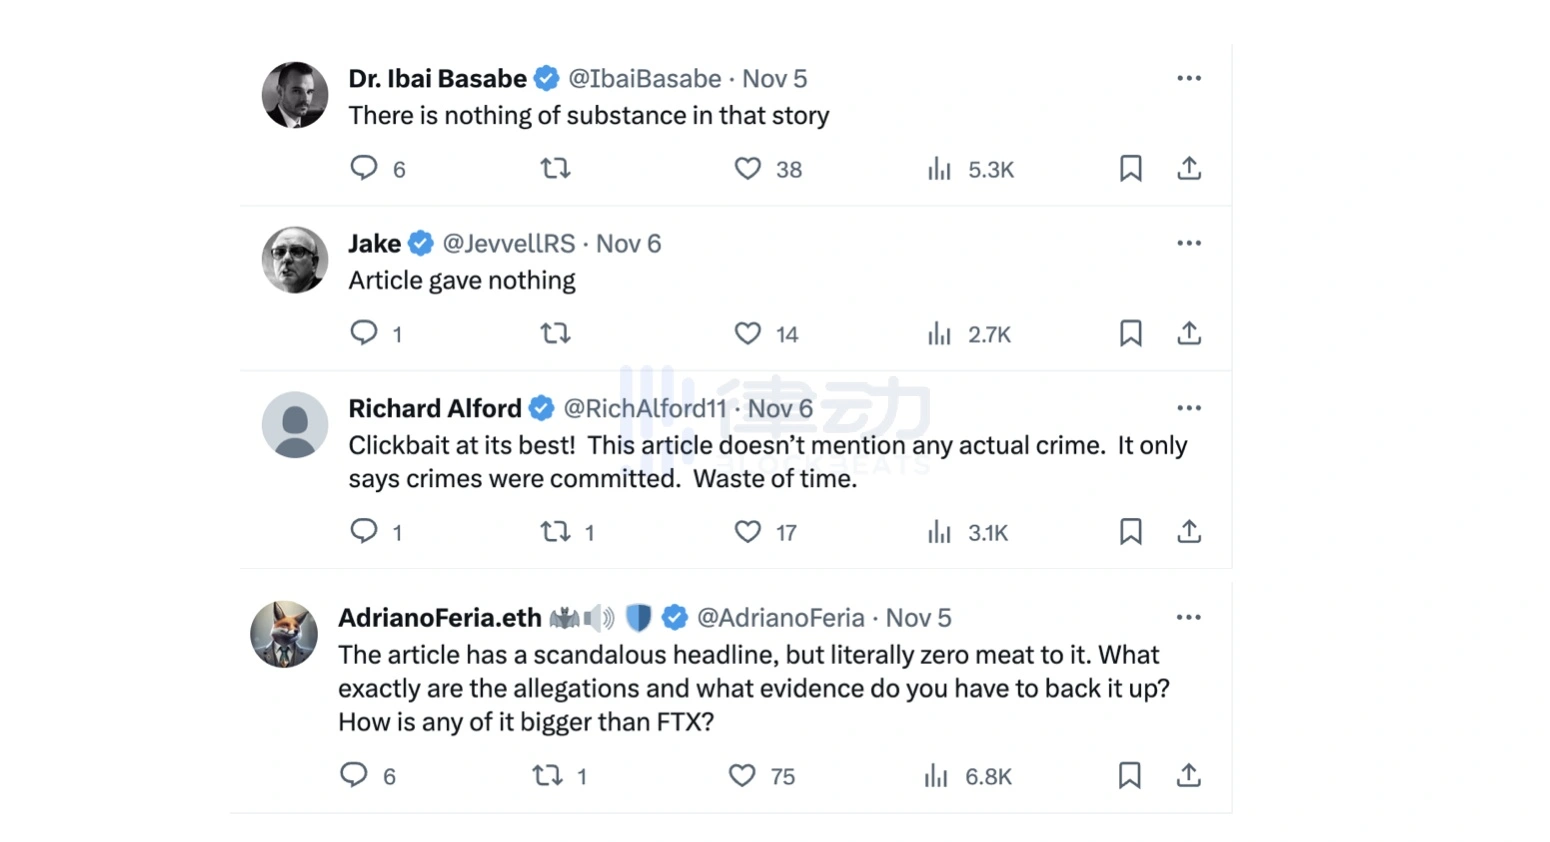Open Dr. Ibai Basabe's profile picture
Screen dimensions: 1550x842
pyautogui.click(x=295, y=95)
